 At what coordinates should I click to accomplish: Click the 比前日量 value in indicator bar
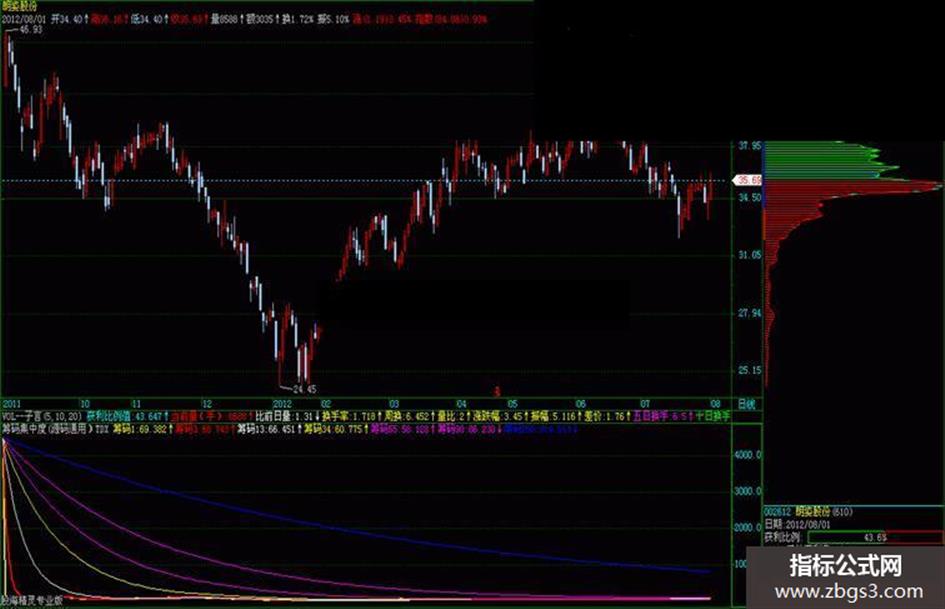point(287,416)
